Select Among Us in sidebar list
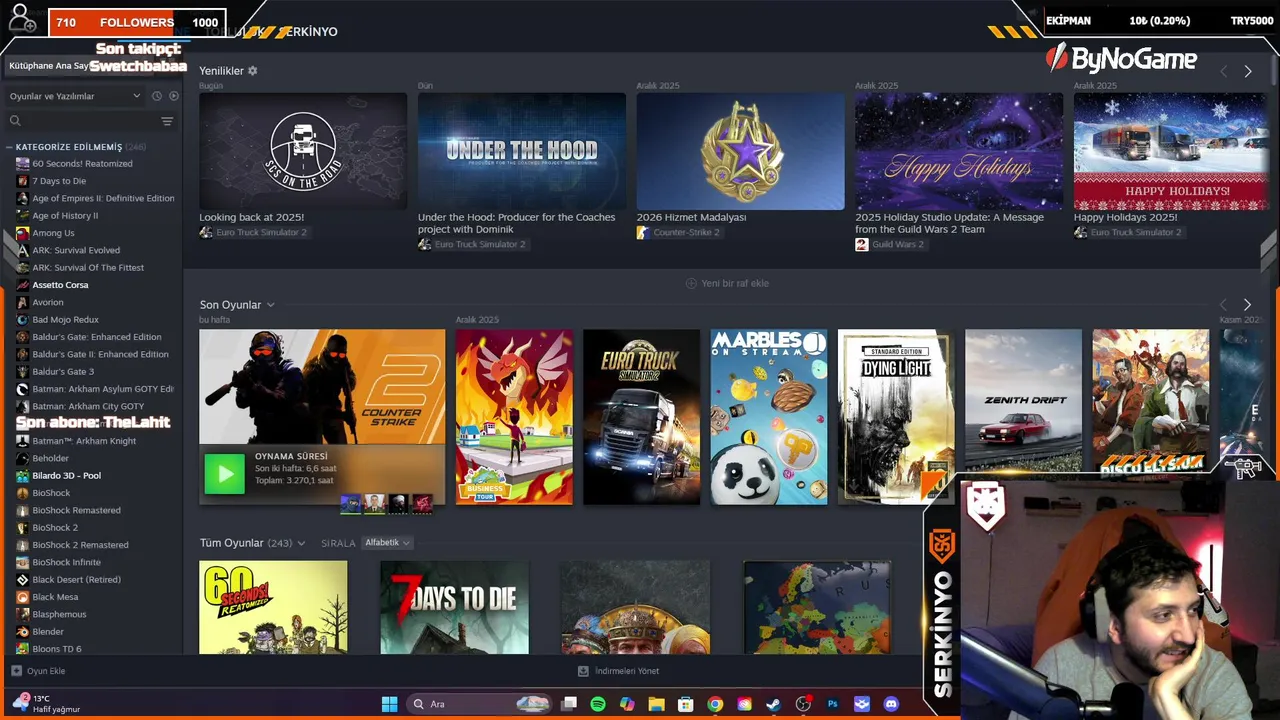Screen dimensions: 1280x720 coord(53,233)
